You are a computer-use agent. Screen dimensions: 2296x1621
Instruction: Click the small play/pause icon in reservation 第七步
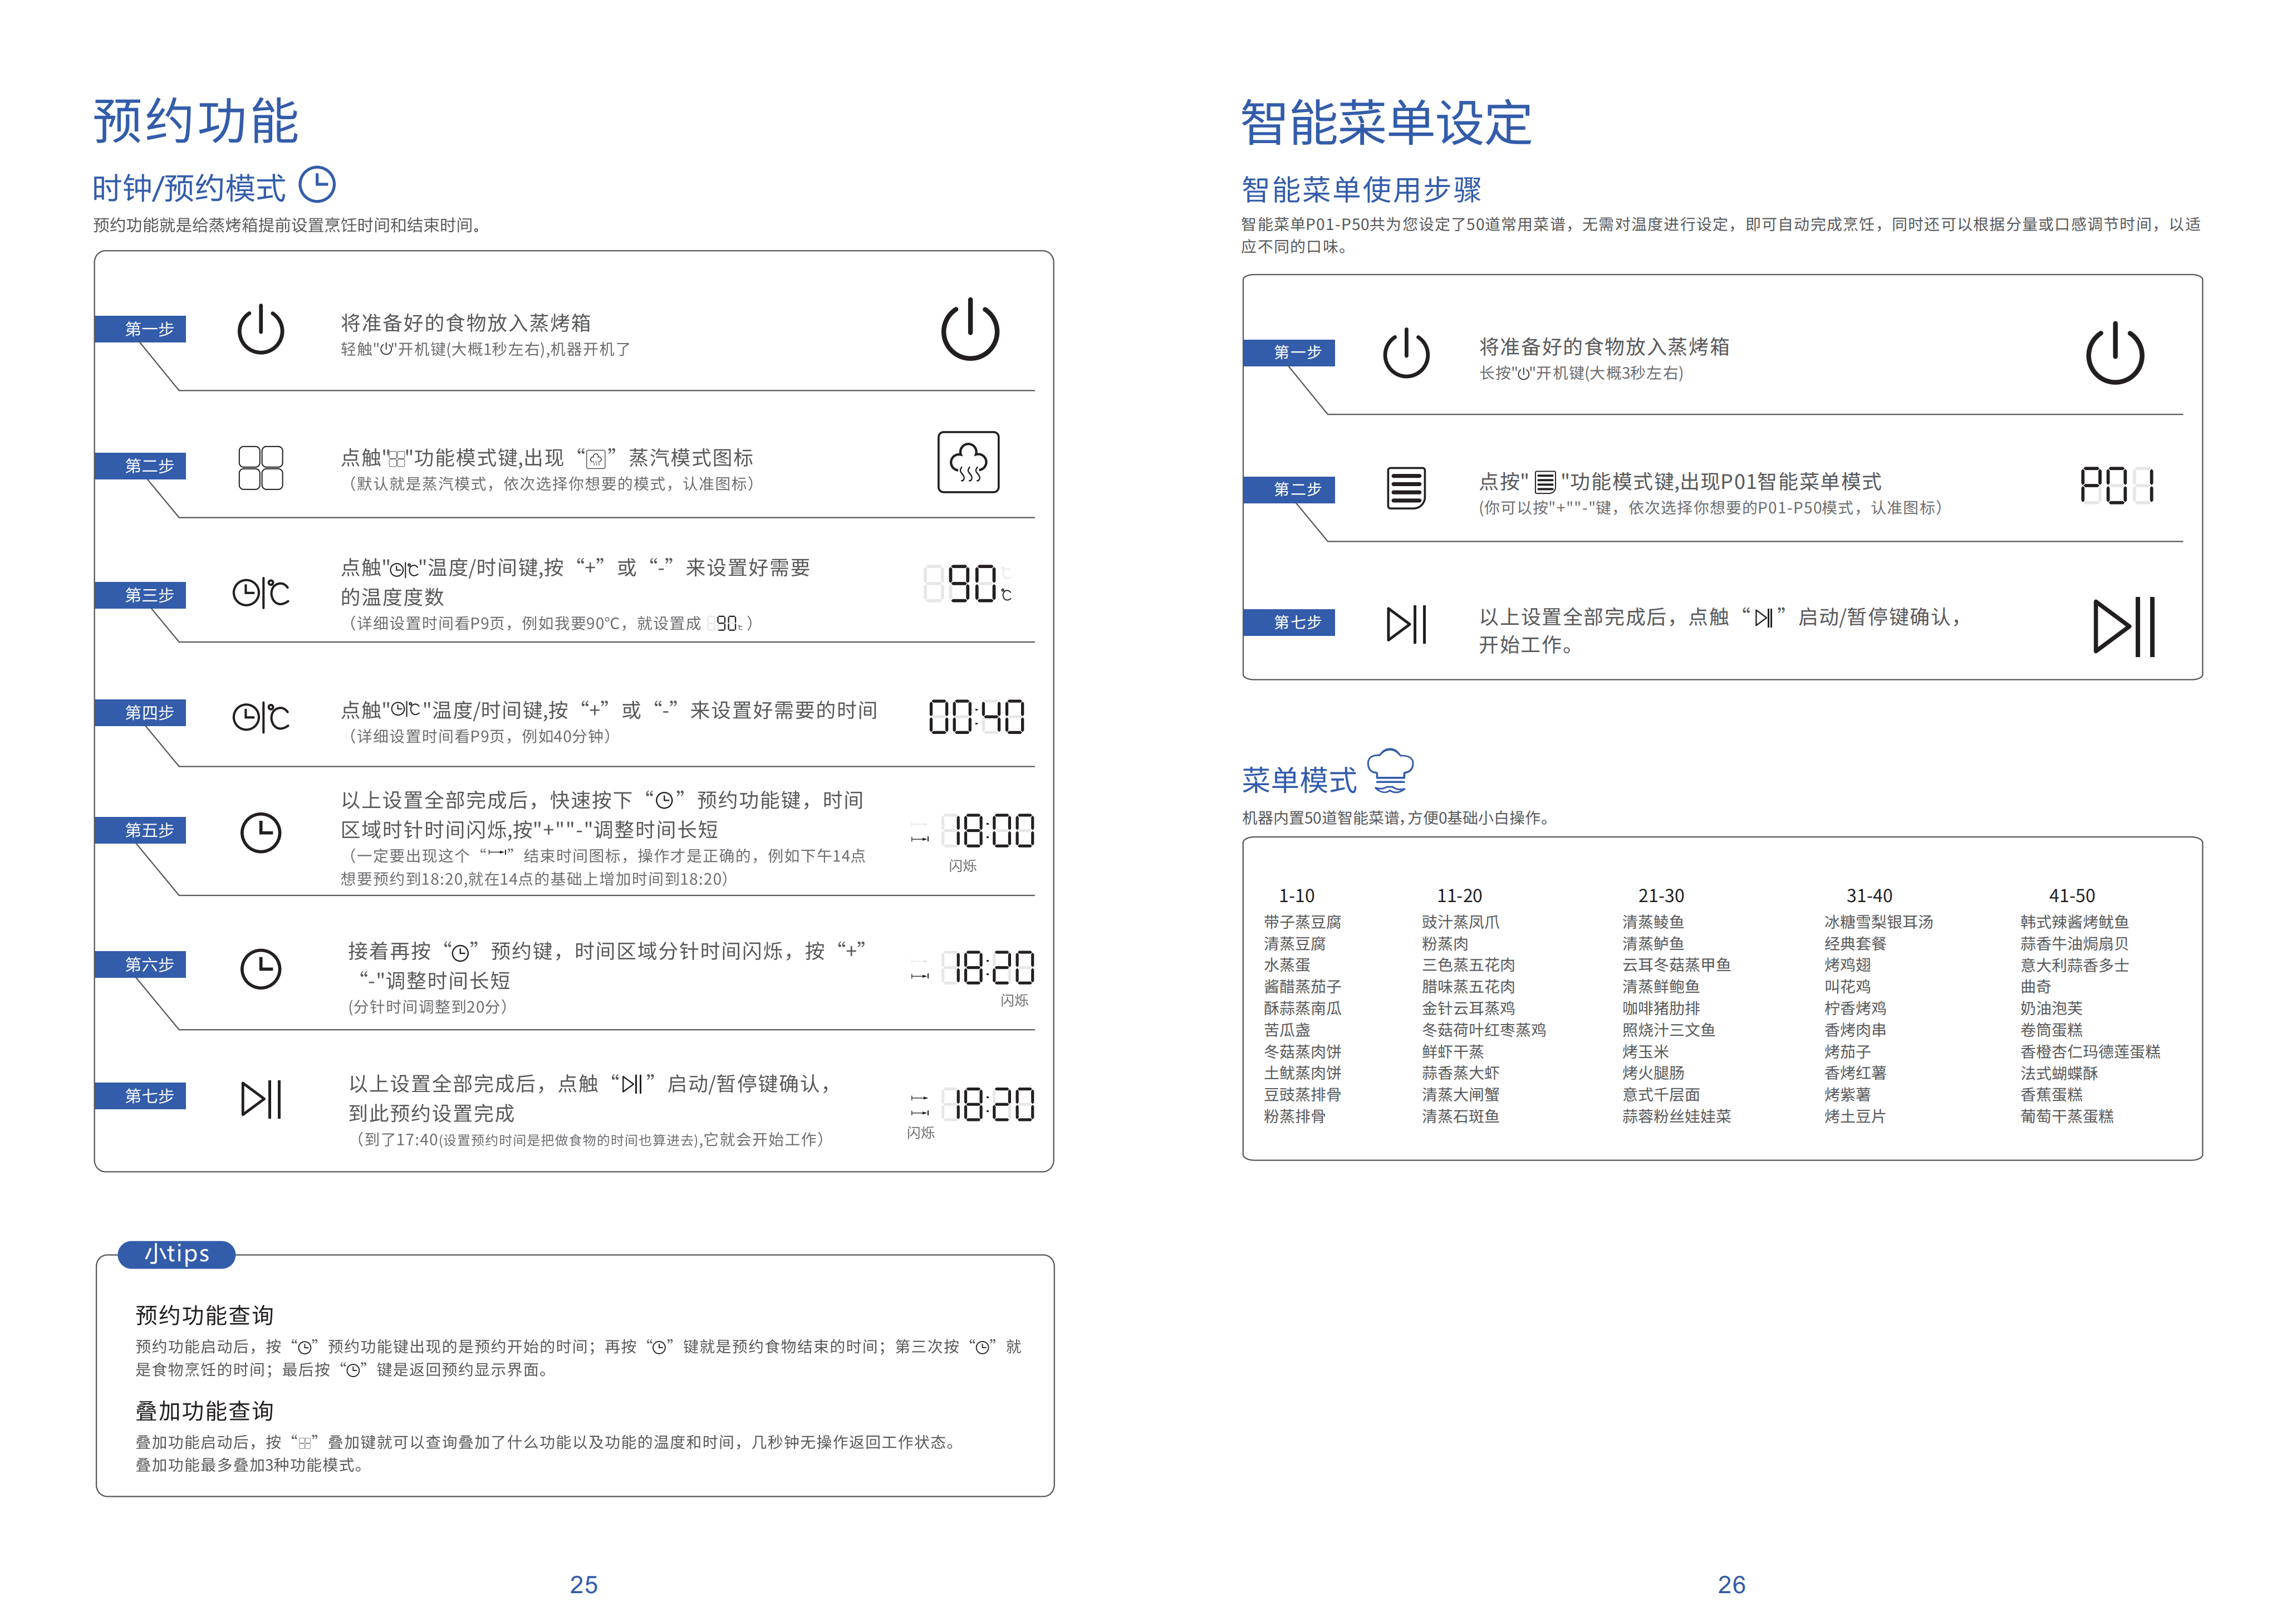click(260, 1099)
